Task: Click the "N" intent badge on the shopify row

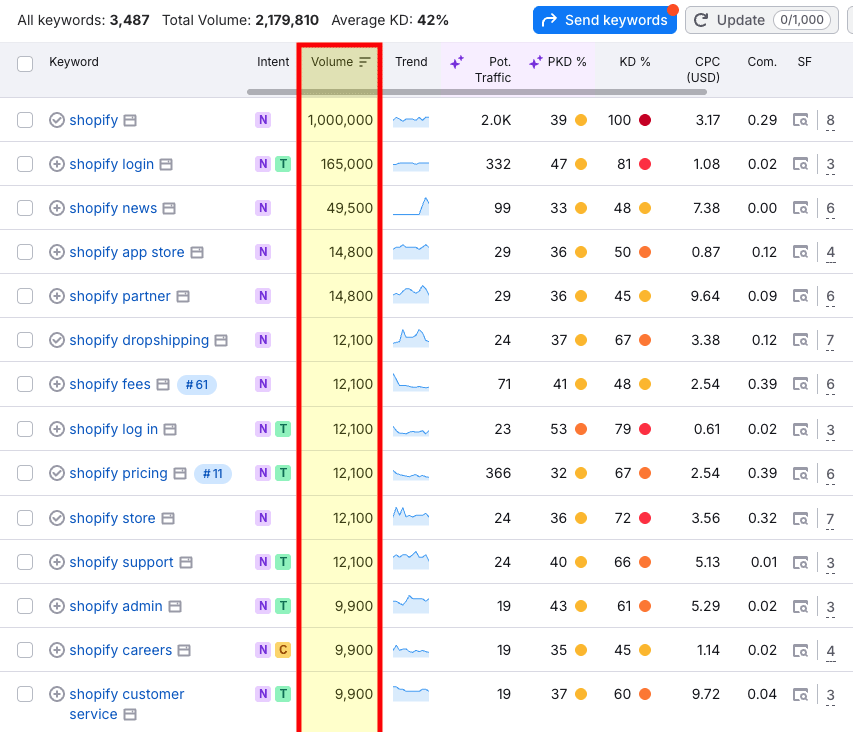Action: (261, 120)
